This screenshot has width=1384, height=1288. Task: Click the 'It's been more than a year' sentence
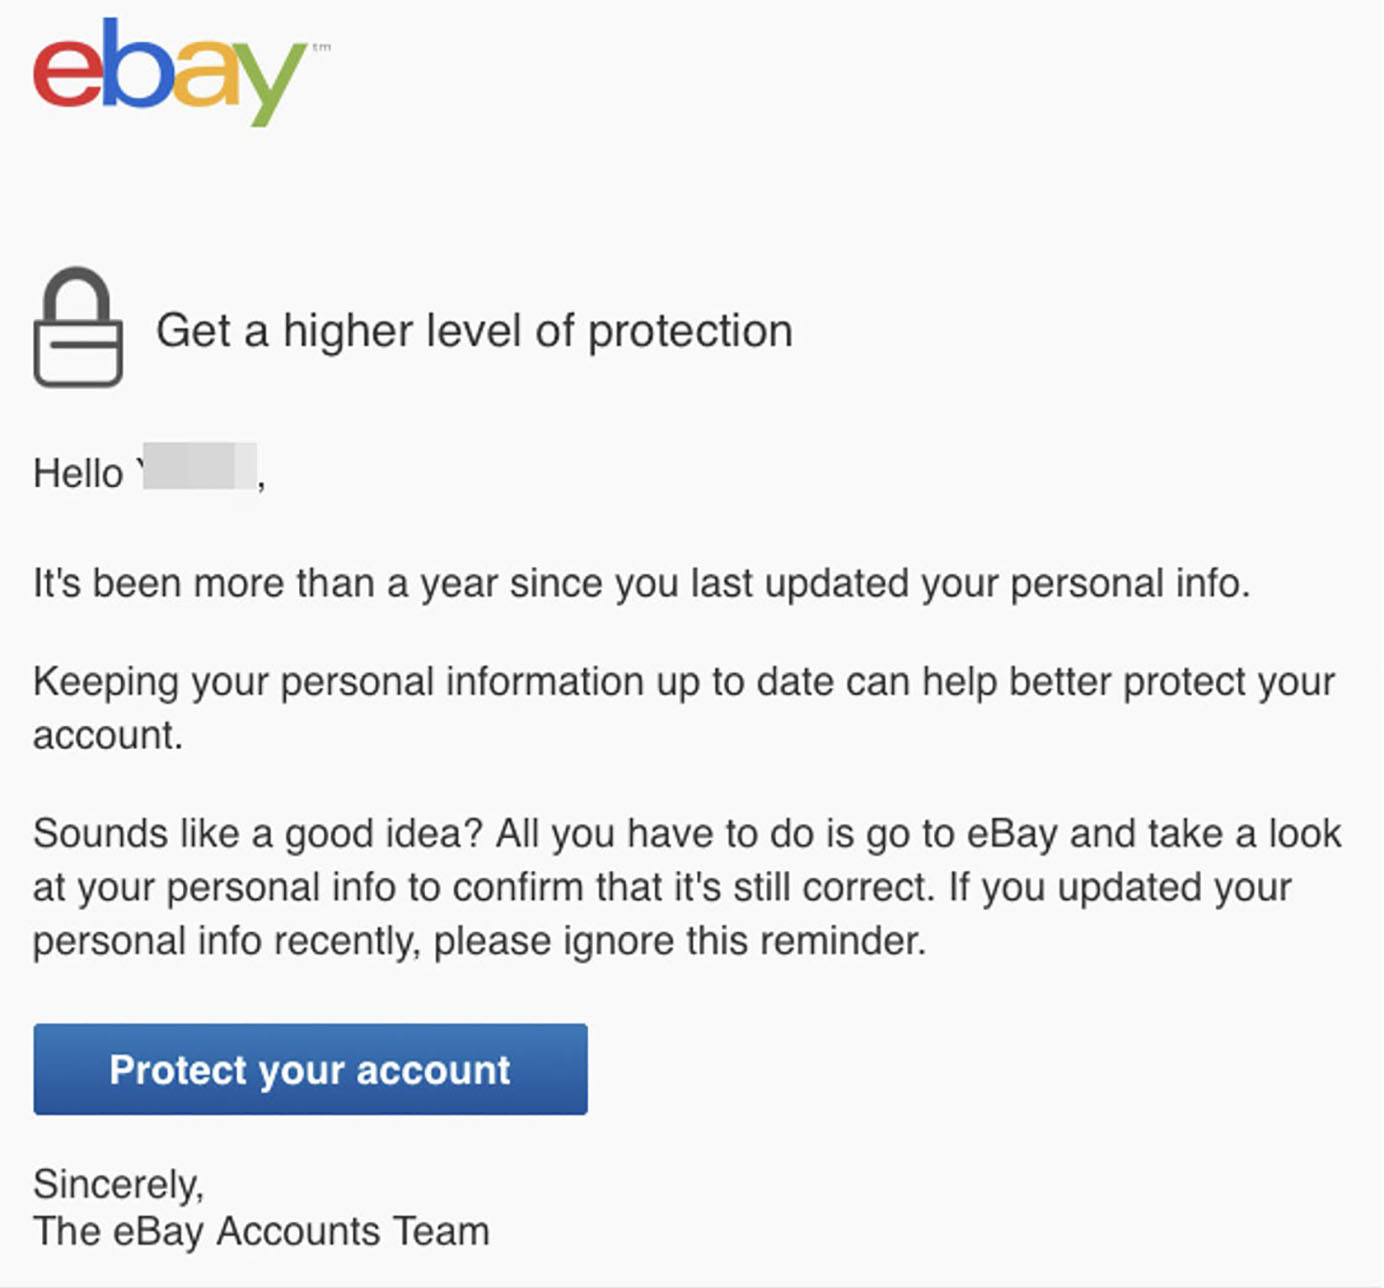tap(641, 584)
